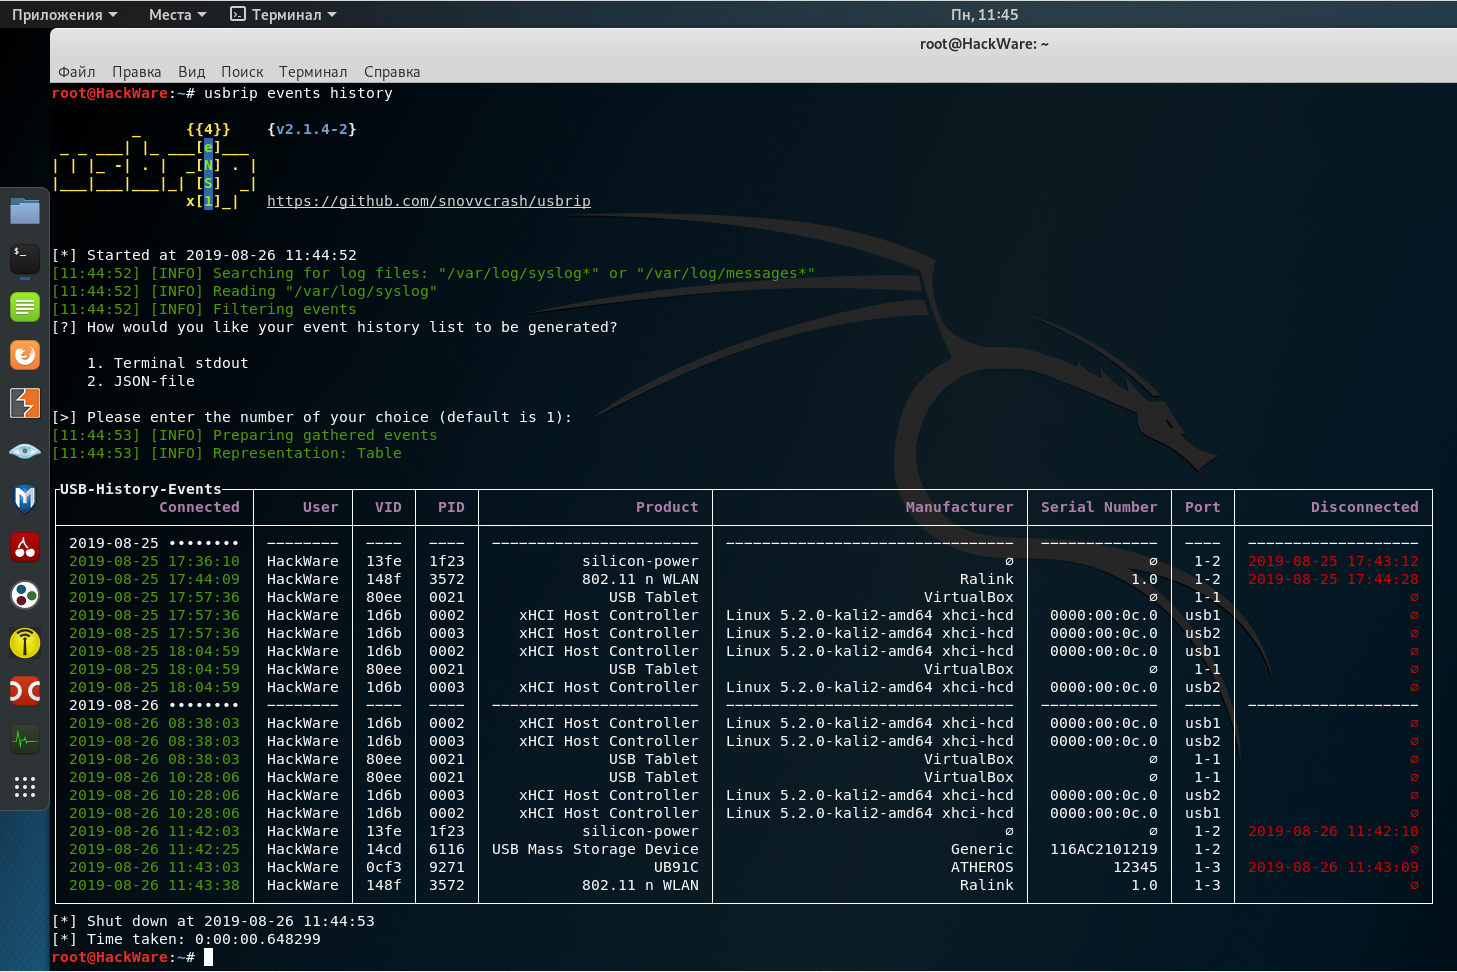Show all applications grid

[x=25, y=787]
